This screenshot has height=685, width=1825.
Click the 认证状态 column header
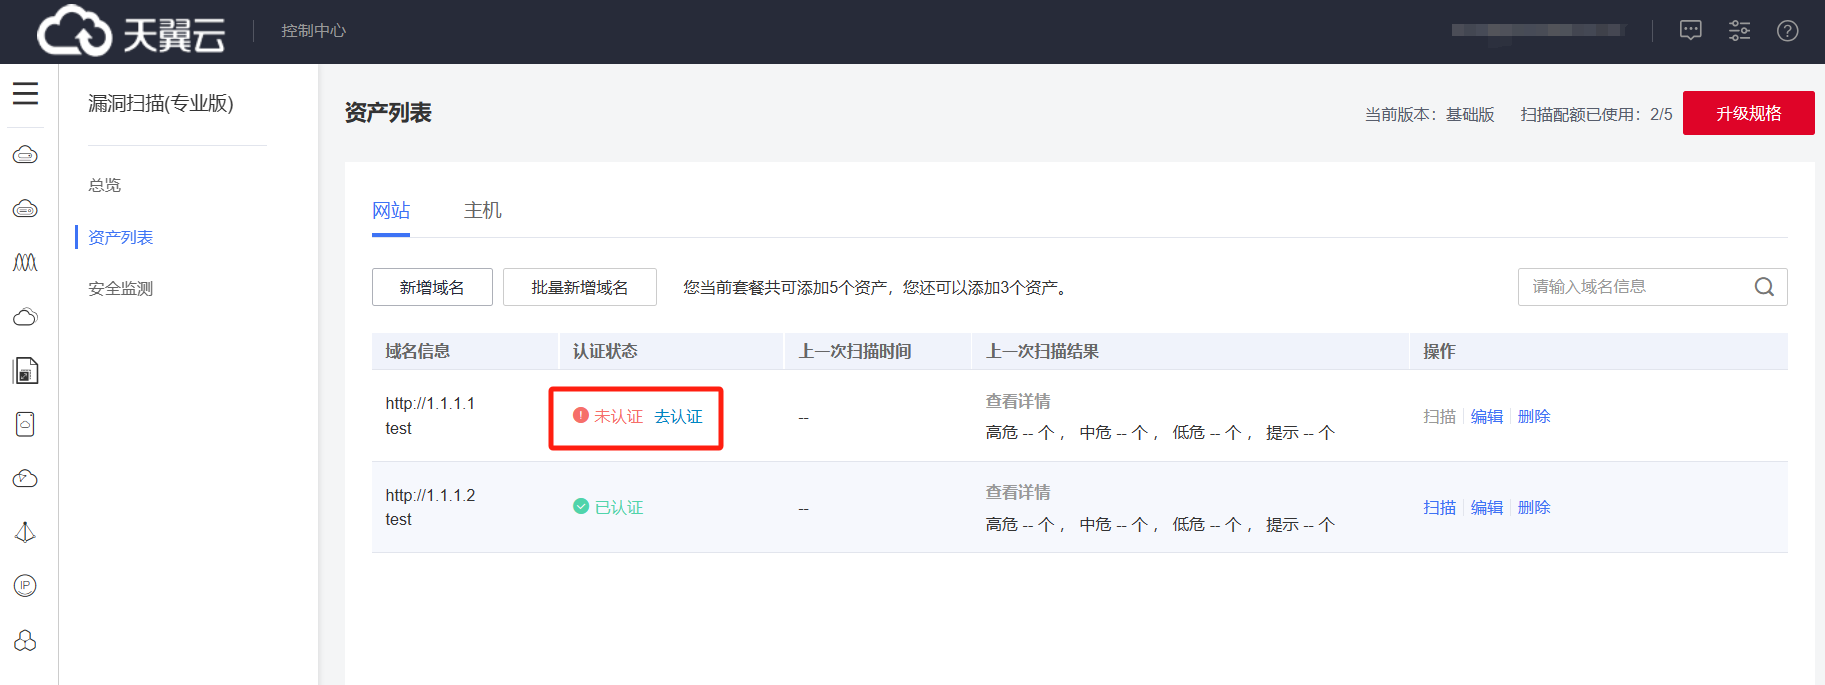tap(605, 351)
